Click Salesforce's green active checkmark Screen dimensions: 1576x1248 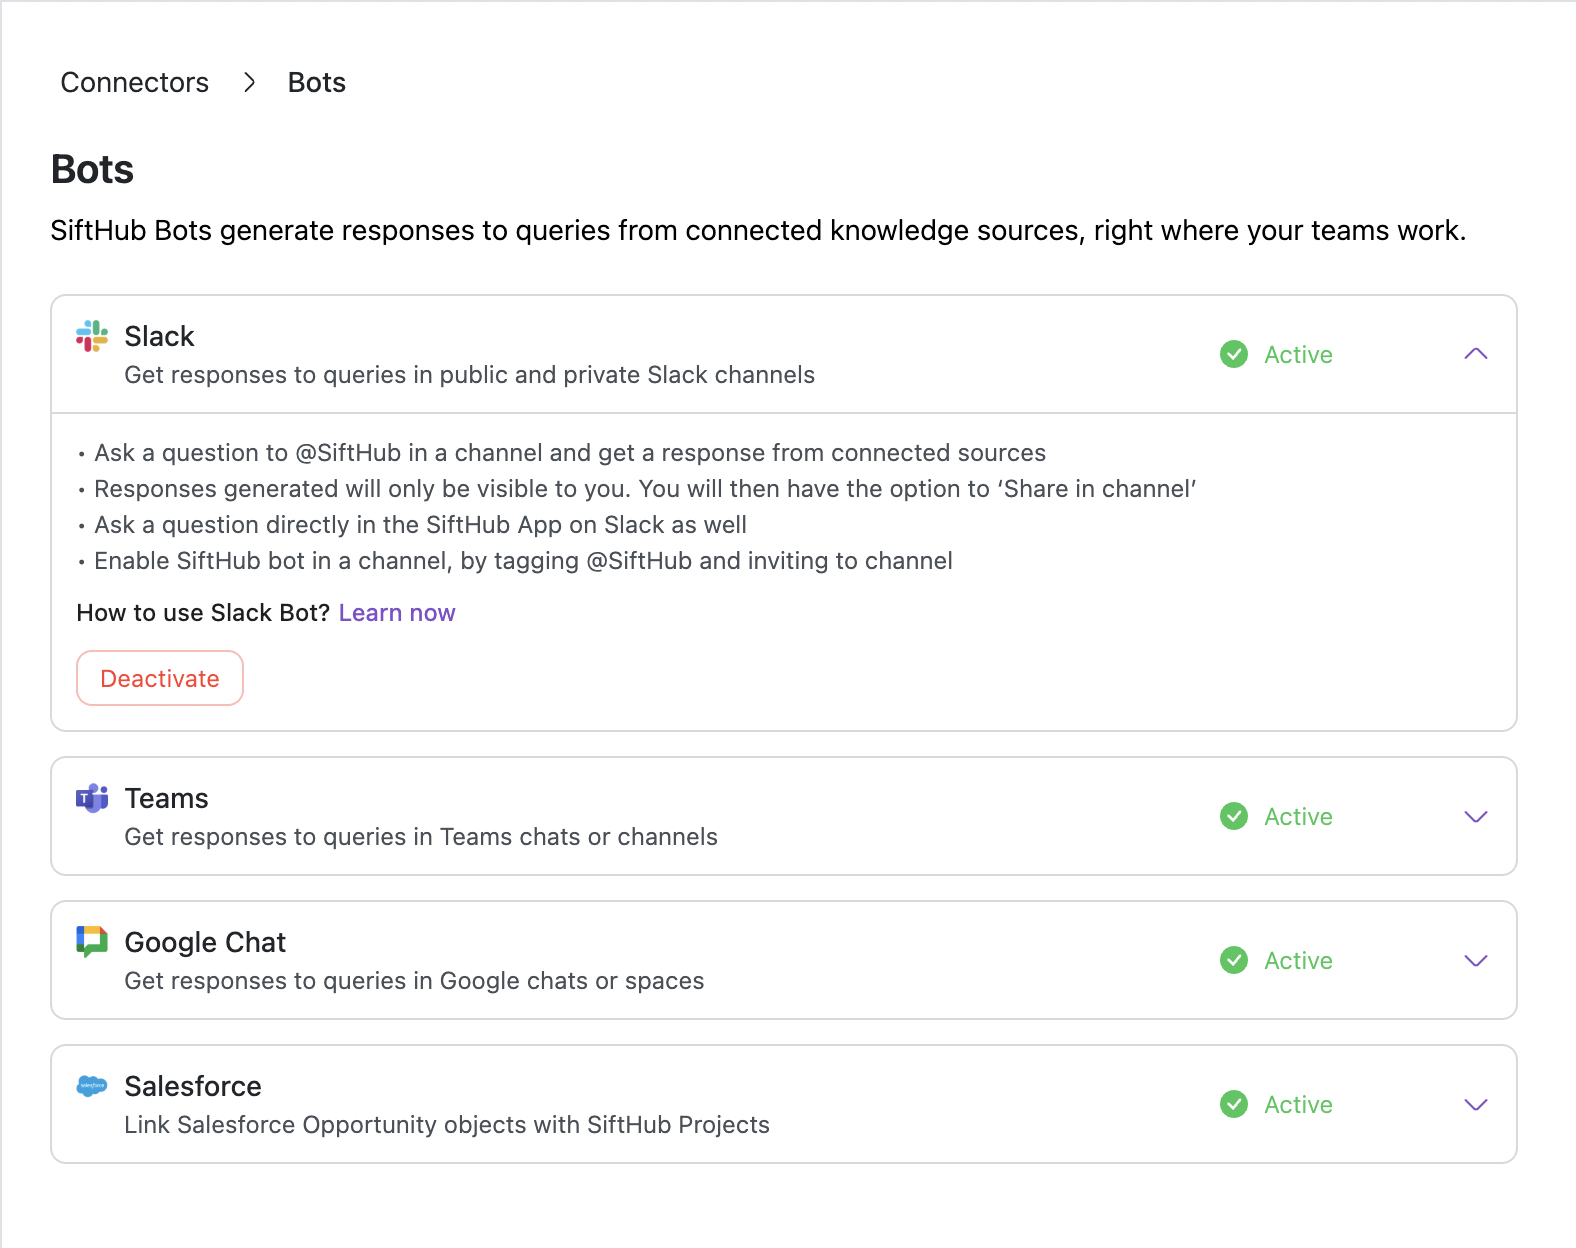[1234, 1104]
